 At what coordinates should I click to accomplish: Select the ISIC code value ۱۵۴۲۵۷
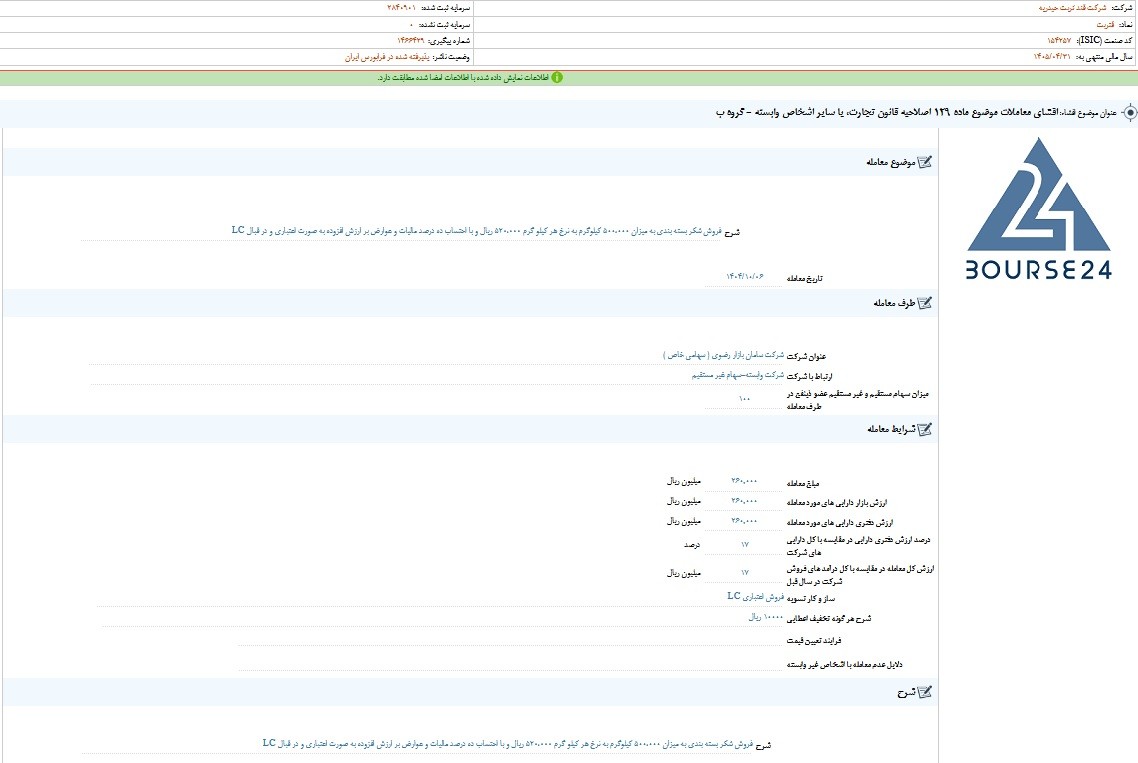pos(1058,41)
